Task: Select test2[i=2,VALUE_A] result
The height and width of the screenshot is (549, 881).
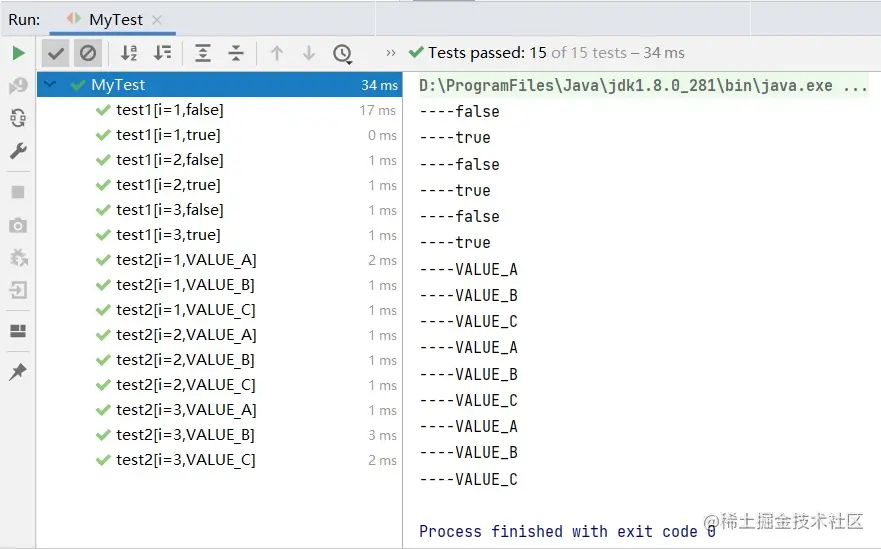Action: pos(219,335)
